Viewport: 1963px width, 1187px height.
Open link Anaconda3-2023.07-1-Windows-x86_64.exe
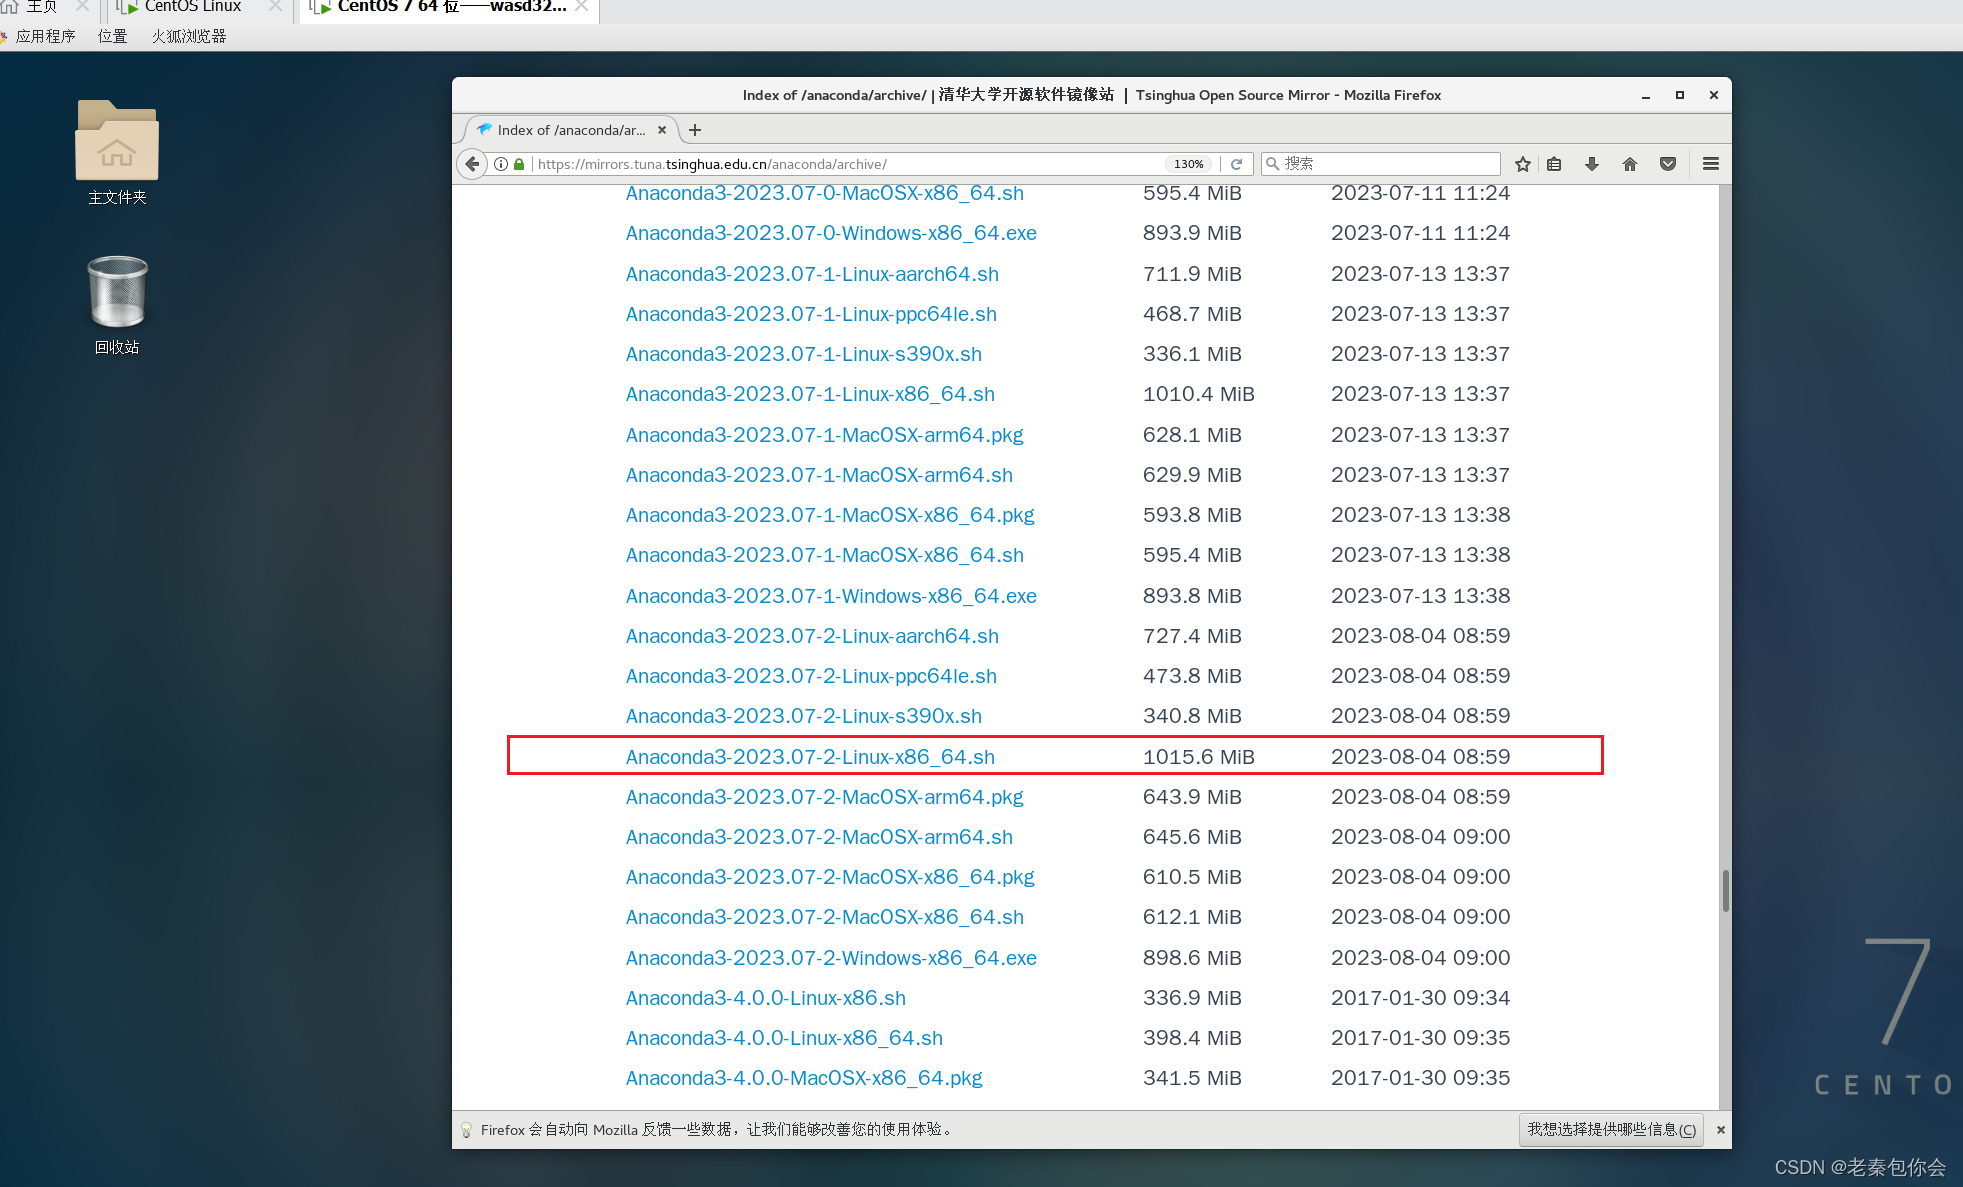[831, 596]
